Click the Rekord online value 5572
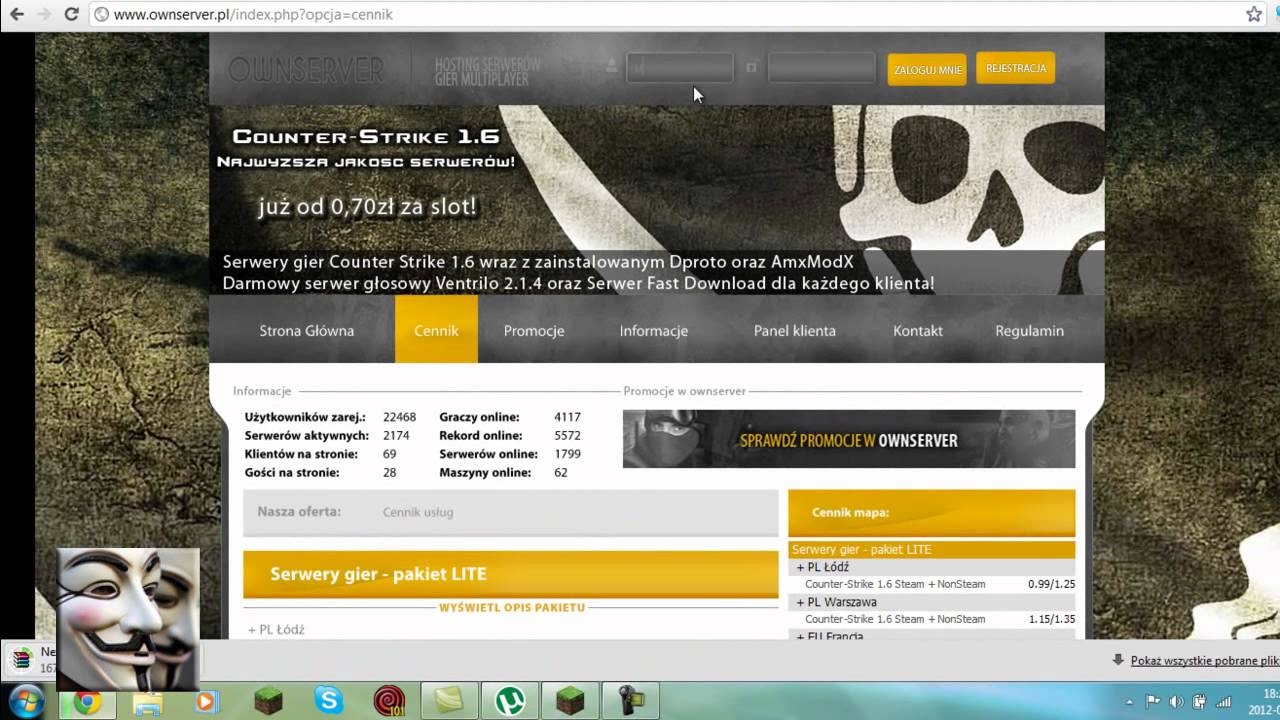This screenshot has height=720, width=1280. (x=567, y=436)
